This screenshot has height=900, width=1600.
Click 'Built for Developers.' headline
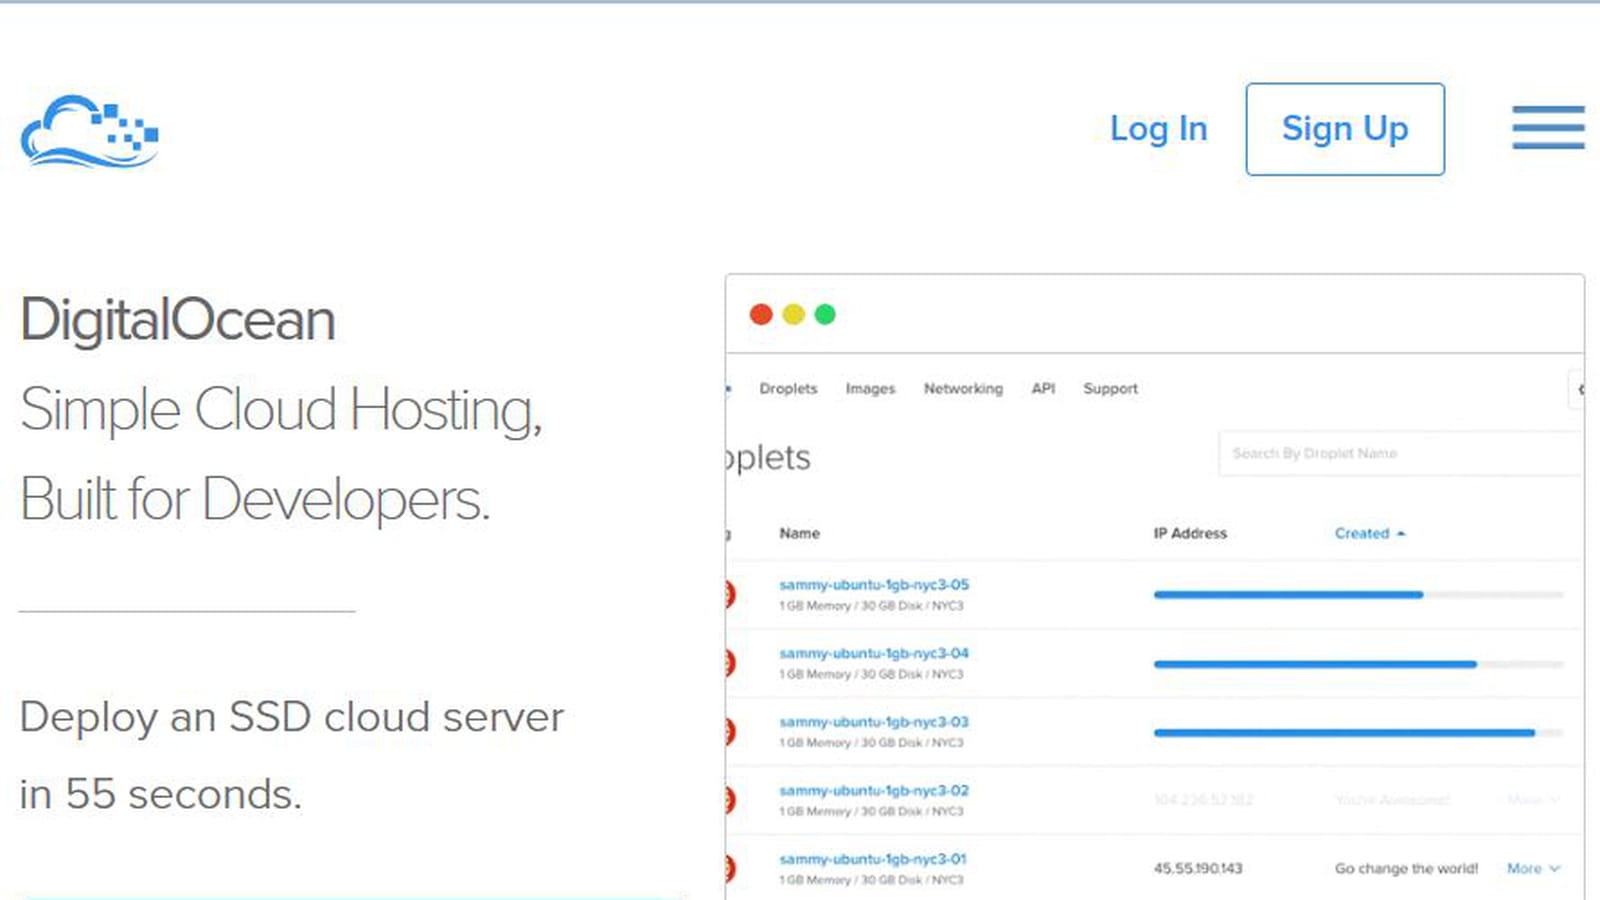[x=255, y=499]
